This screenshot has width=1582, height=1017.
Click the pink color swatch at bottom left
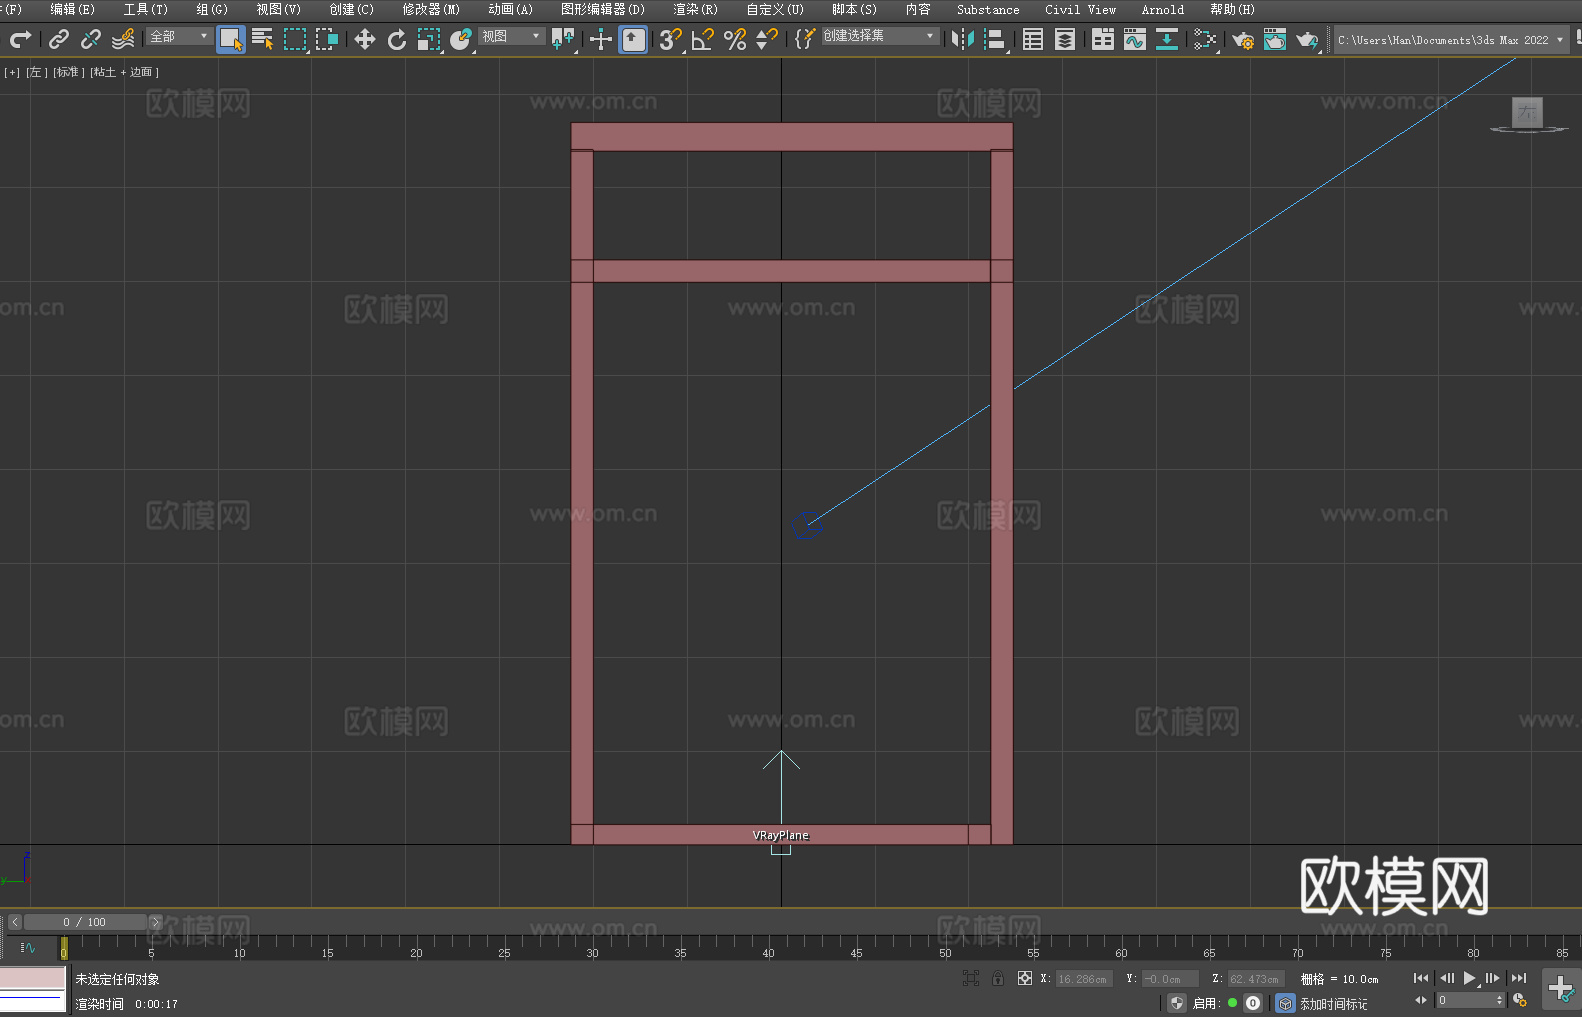pos(32,978)
